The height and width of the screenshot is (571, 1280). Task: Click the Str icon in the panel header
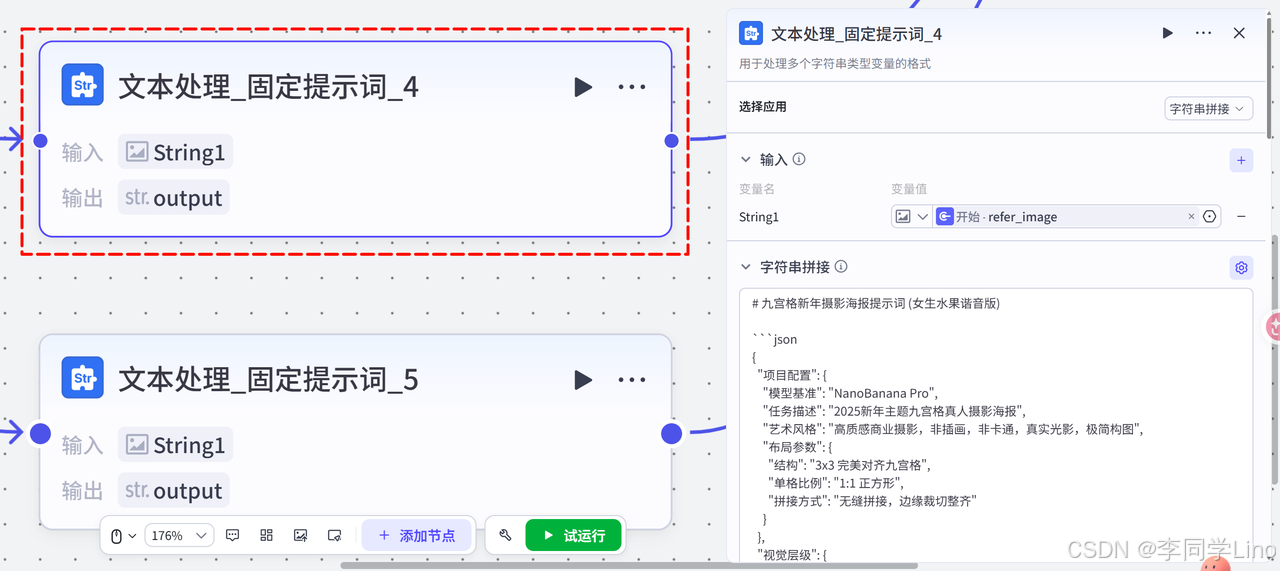[751, 33]
